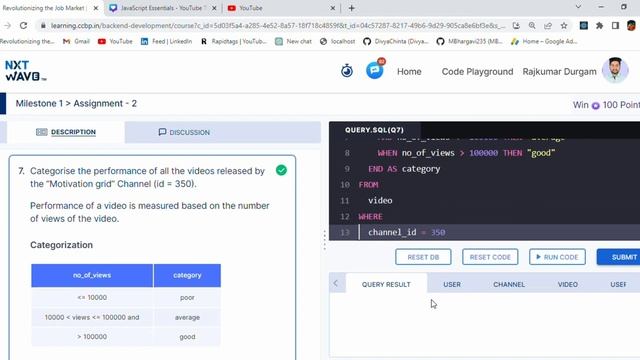Click the Reset Code button
Image resolution: width=640 pixels, height=360 pixels.
[x=490, y=257]
